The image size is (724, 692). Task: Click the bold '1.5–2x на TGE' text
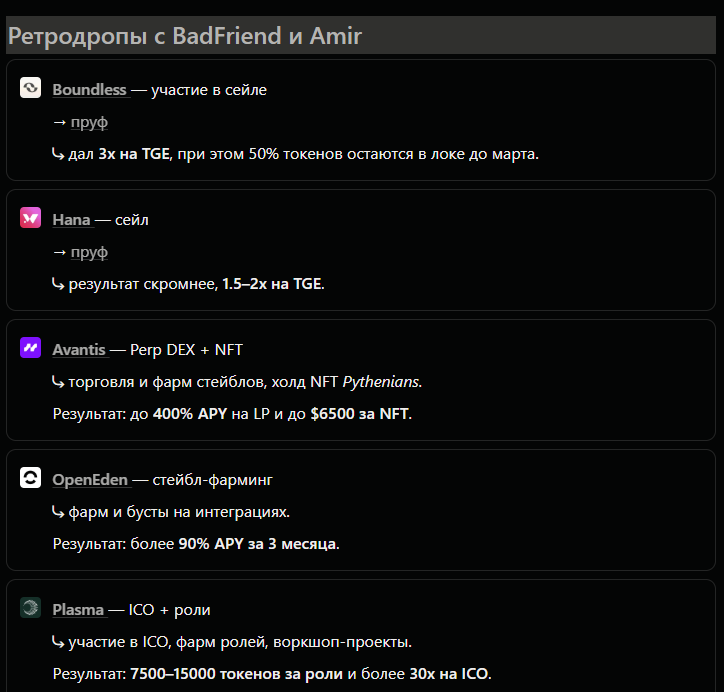click(272, 284)
